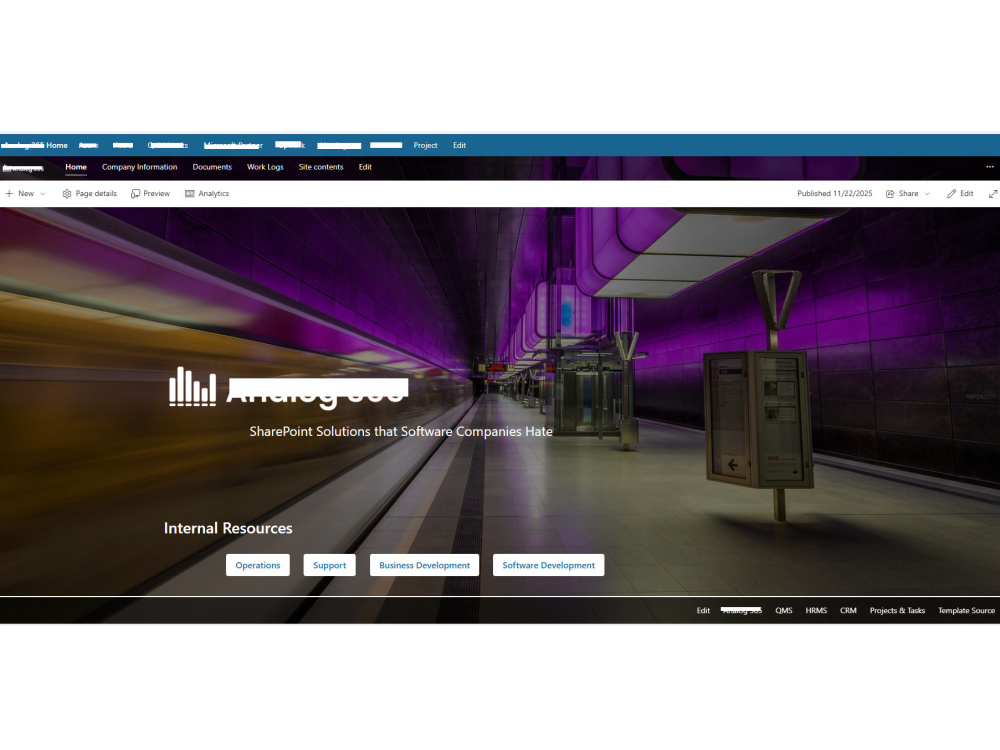
Task: Open Analytics from the page toolbar
Action: pyautogui.click(x=207, y=193)
